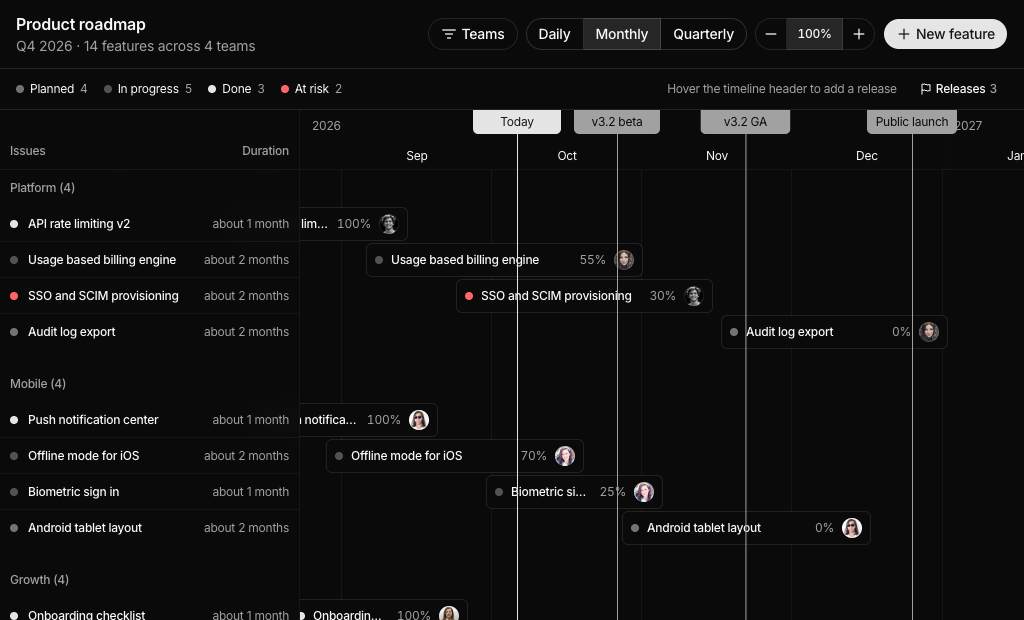Click the zoom in plus icon
Image resolution: width=1024 pixels, height=620 pixels.
pos(859,34)
